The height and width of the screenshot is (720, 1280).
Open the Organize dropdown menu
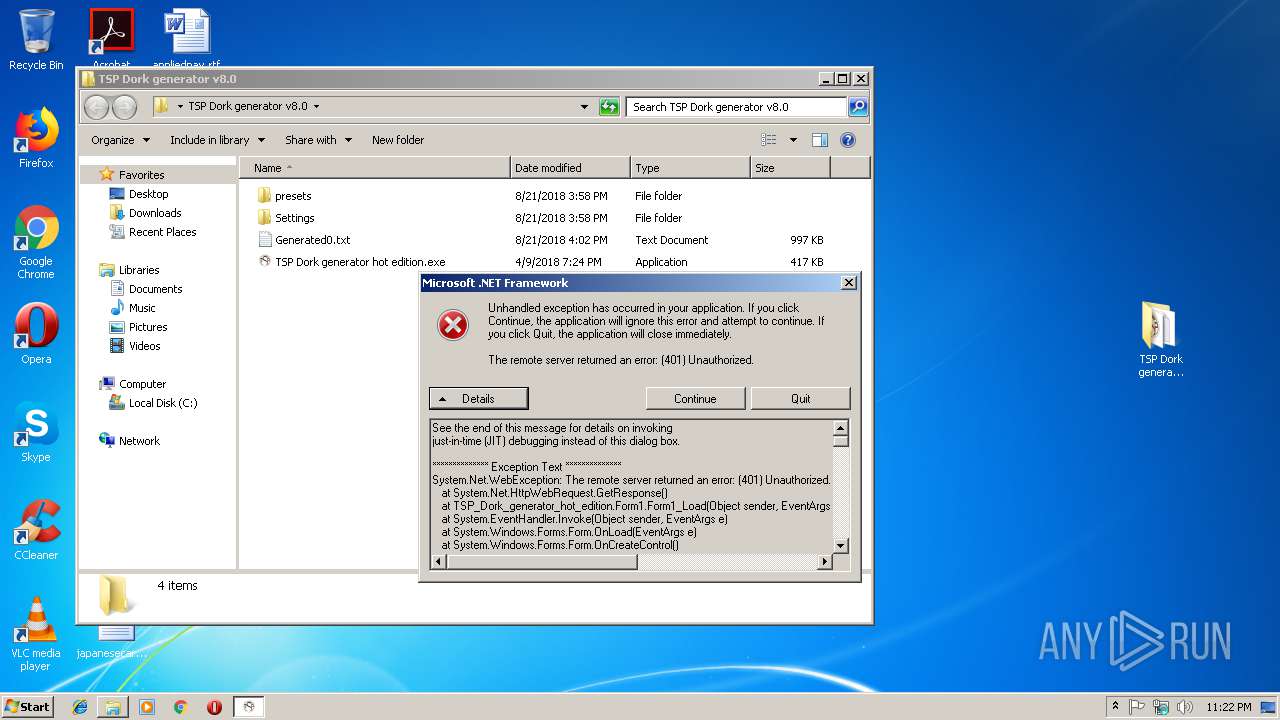120,140
